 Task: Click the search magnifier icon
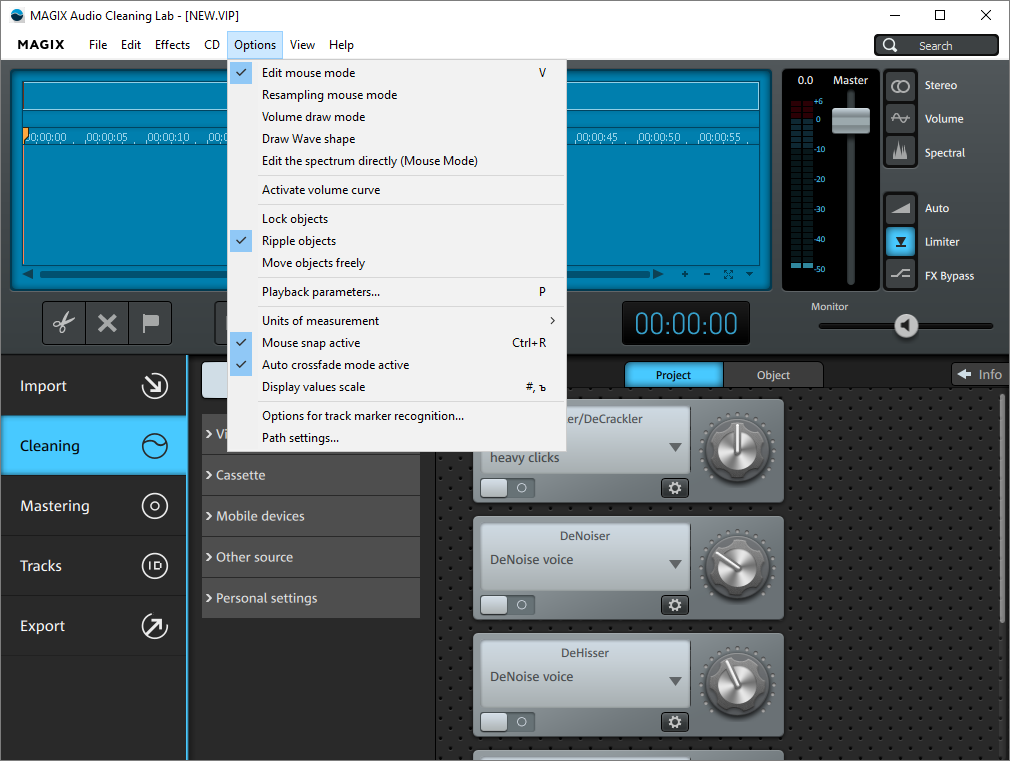[890, 45]
